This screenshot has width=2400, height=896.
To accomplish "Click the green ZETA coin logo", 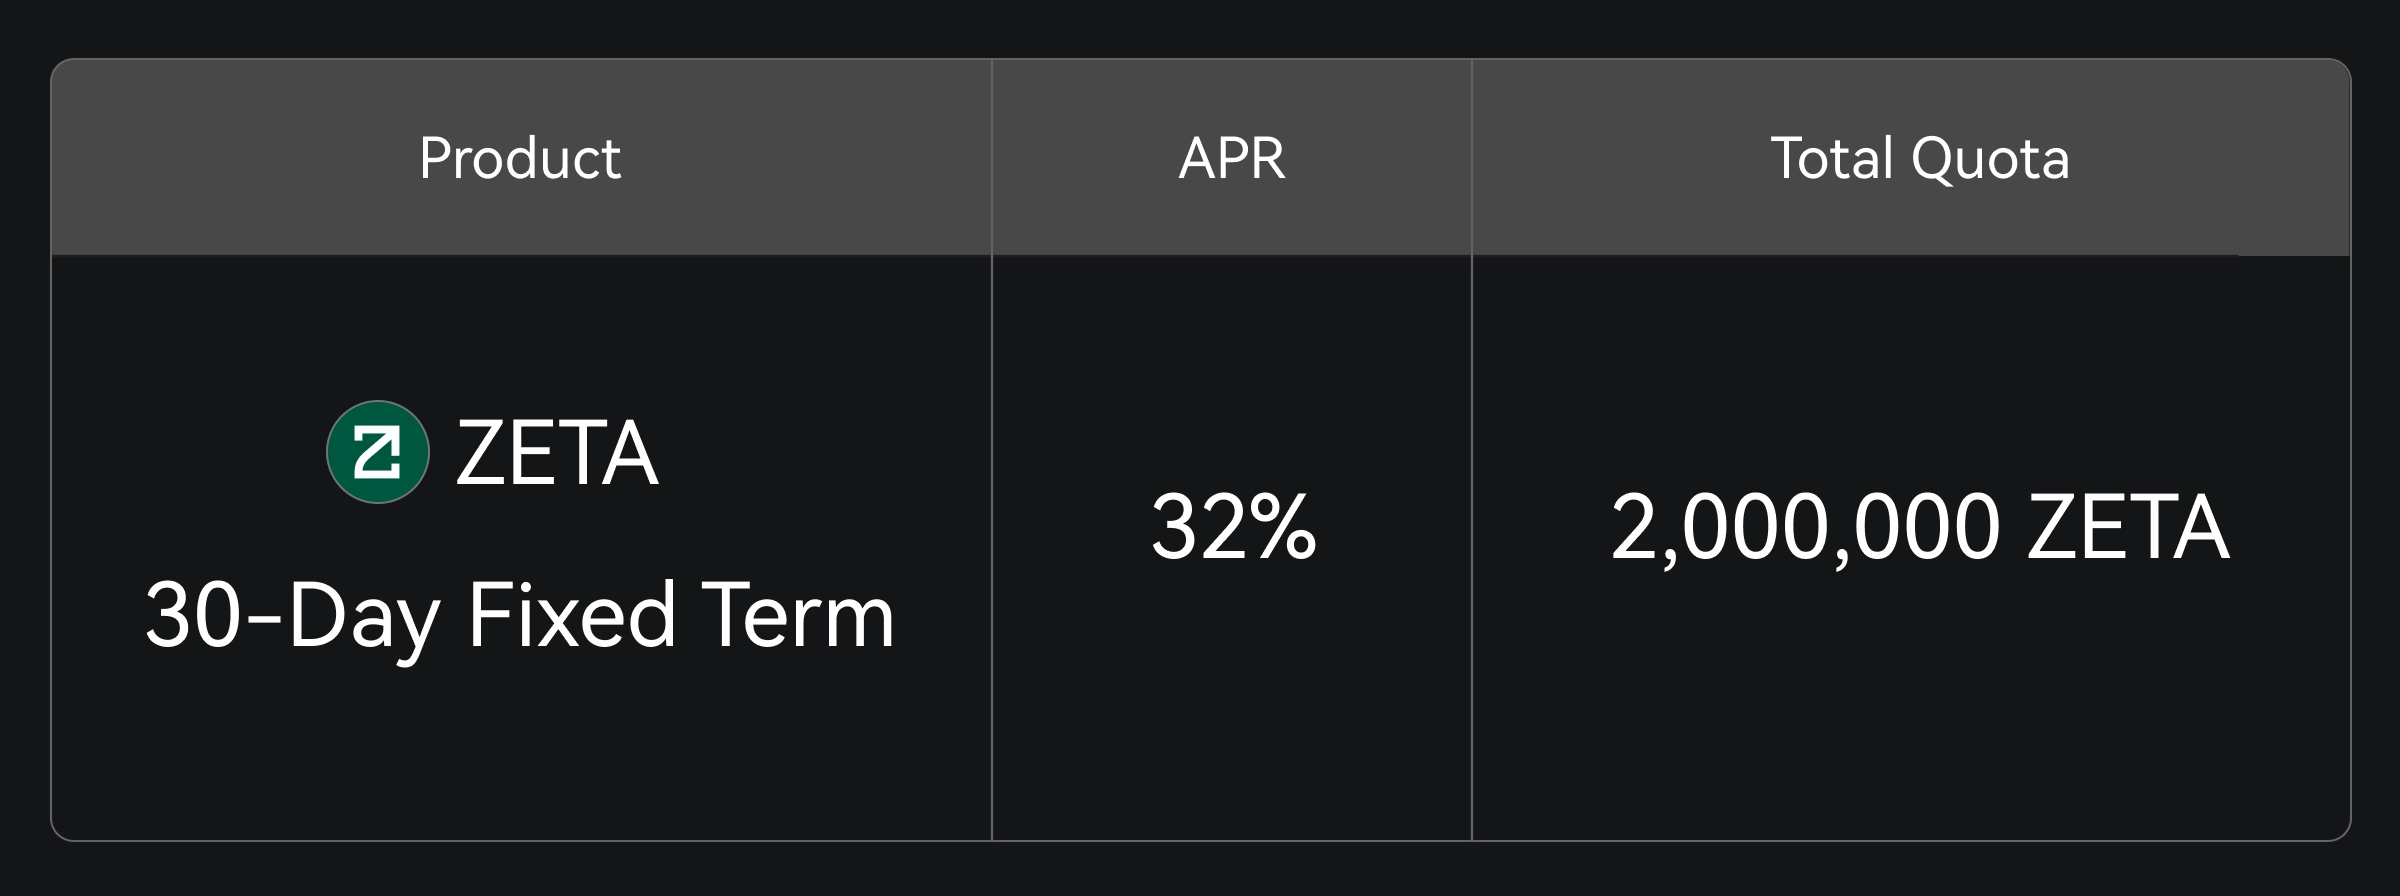I will 378,452.
